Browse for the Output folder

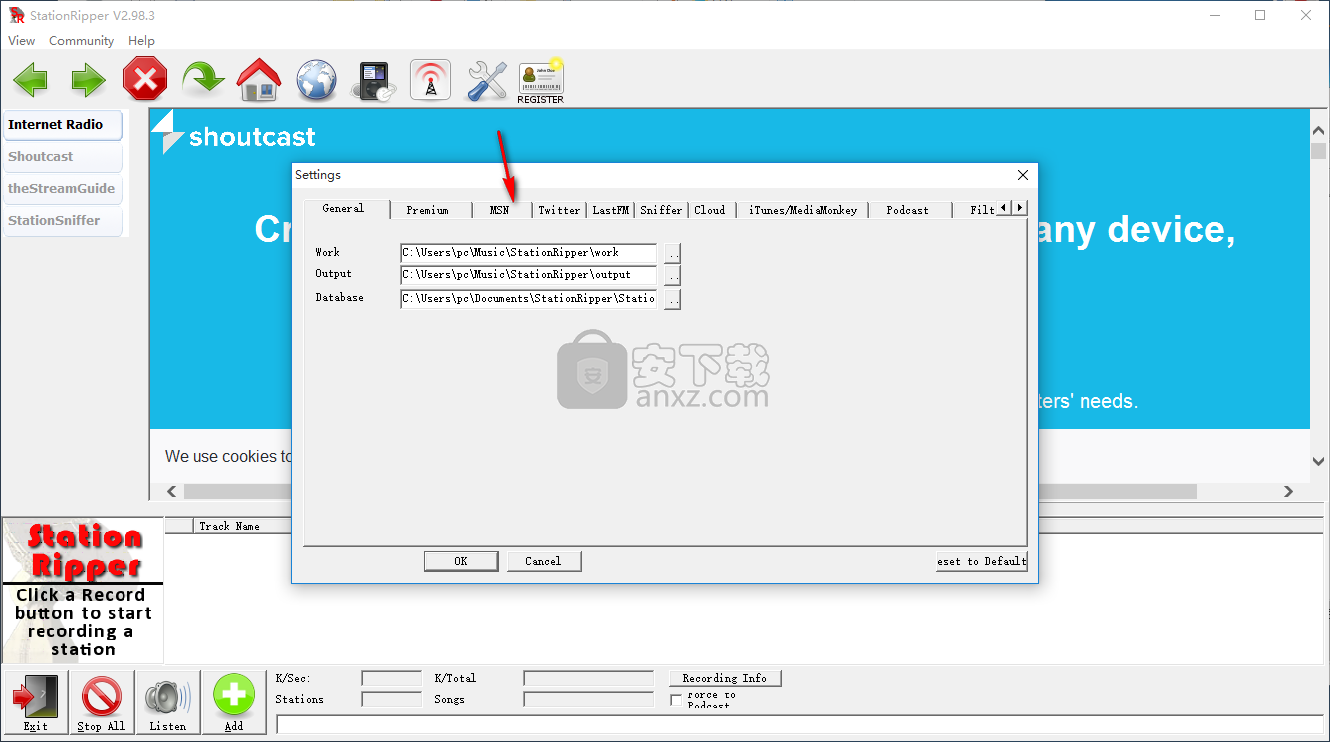tap(672, 275)
